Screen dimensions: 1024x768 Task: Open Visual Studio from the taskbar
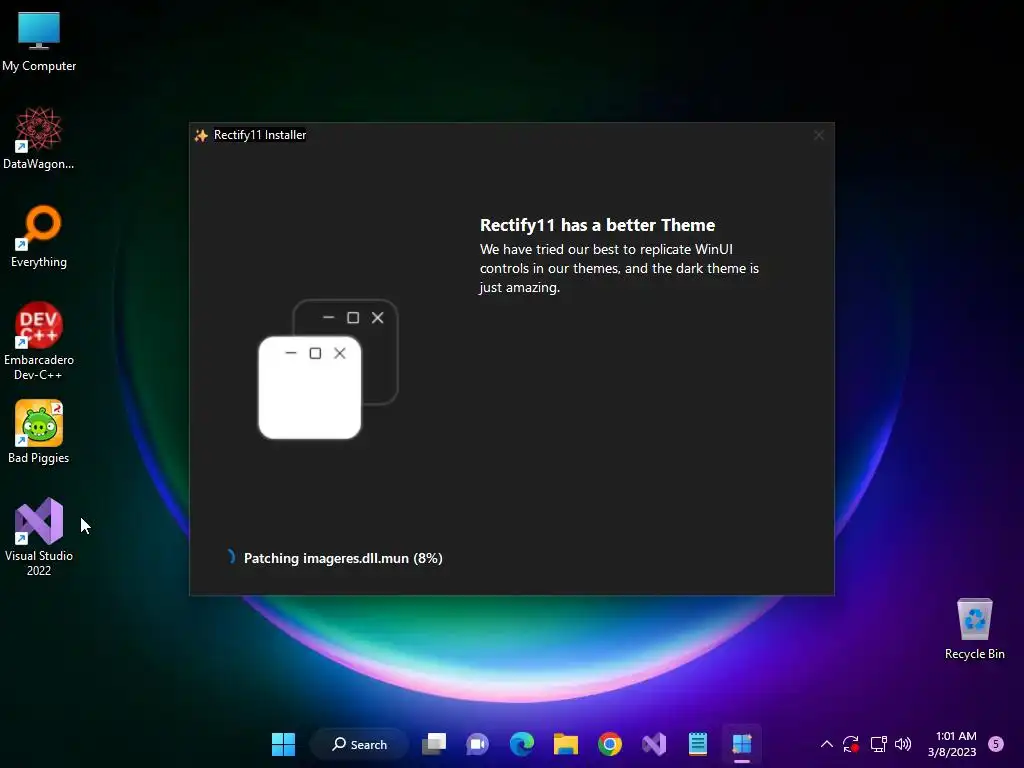click(x=654, y=744)
